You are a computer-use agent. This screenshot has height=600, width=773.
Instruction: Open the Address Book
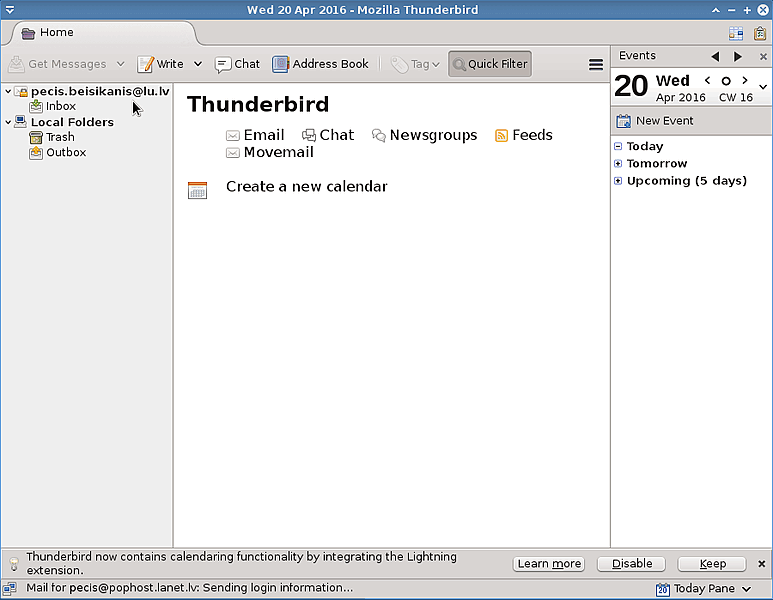pyautogui.click(x=320, y=64)
